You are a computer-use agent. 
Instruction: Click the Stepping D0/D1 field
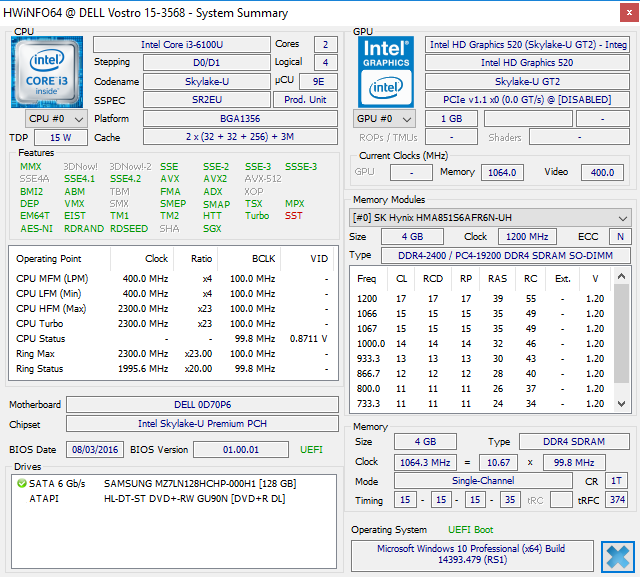pyautogui.click(x=207, y=62)
